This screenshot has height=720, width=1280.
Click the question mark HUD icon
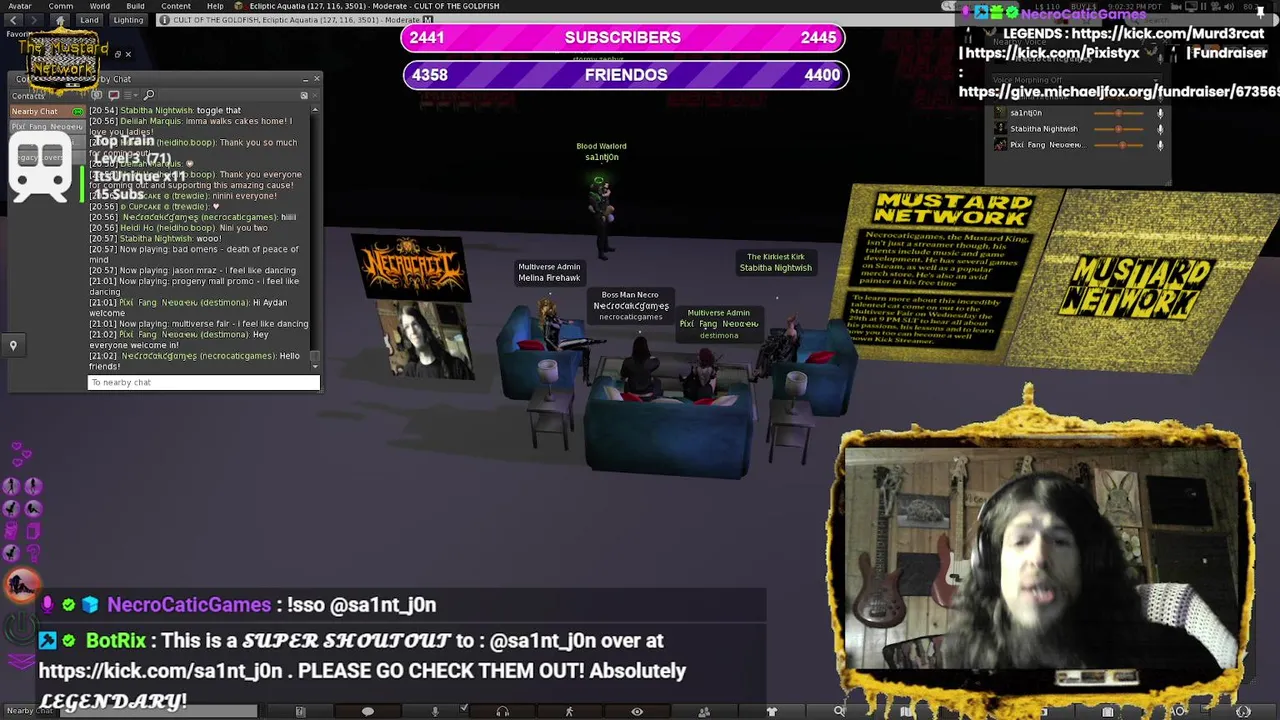coord(34,553)
